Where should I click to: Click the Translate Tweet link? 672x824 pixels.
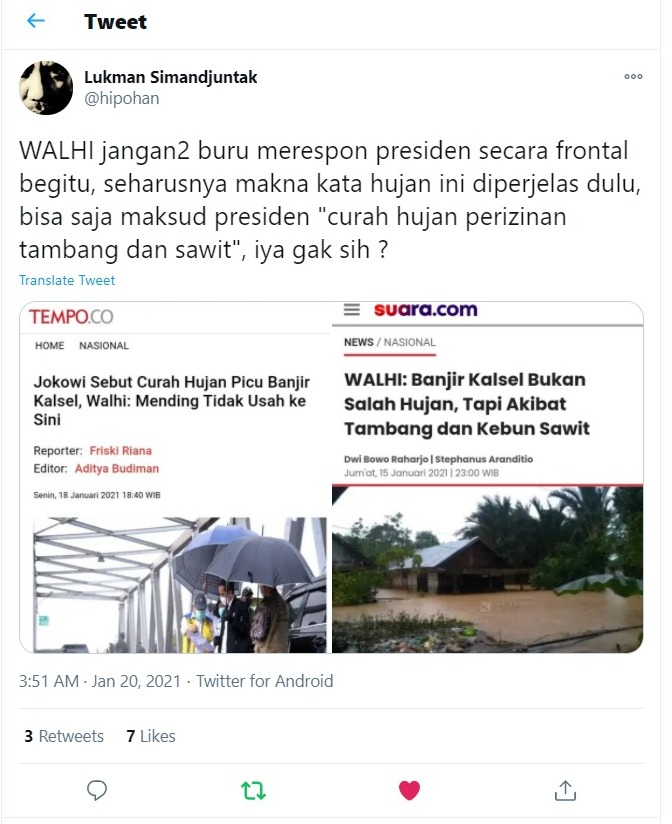coord(67,280)
